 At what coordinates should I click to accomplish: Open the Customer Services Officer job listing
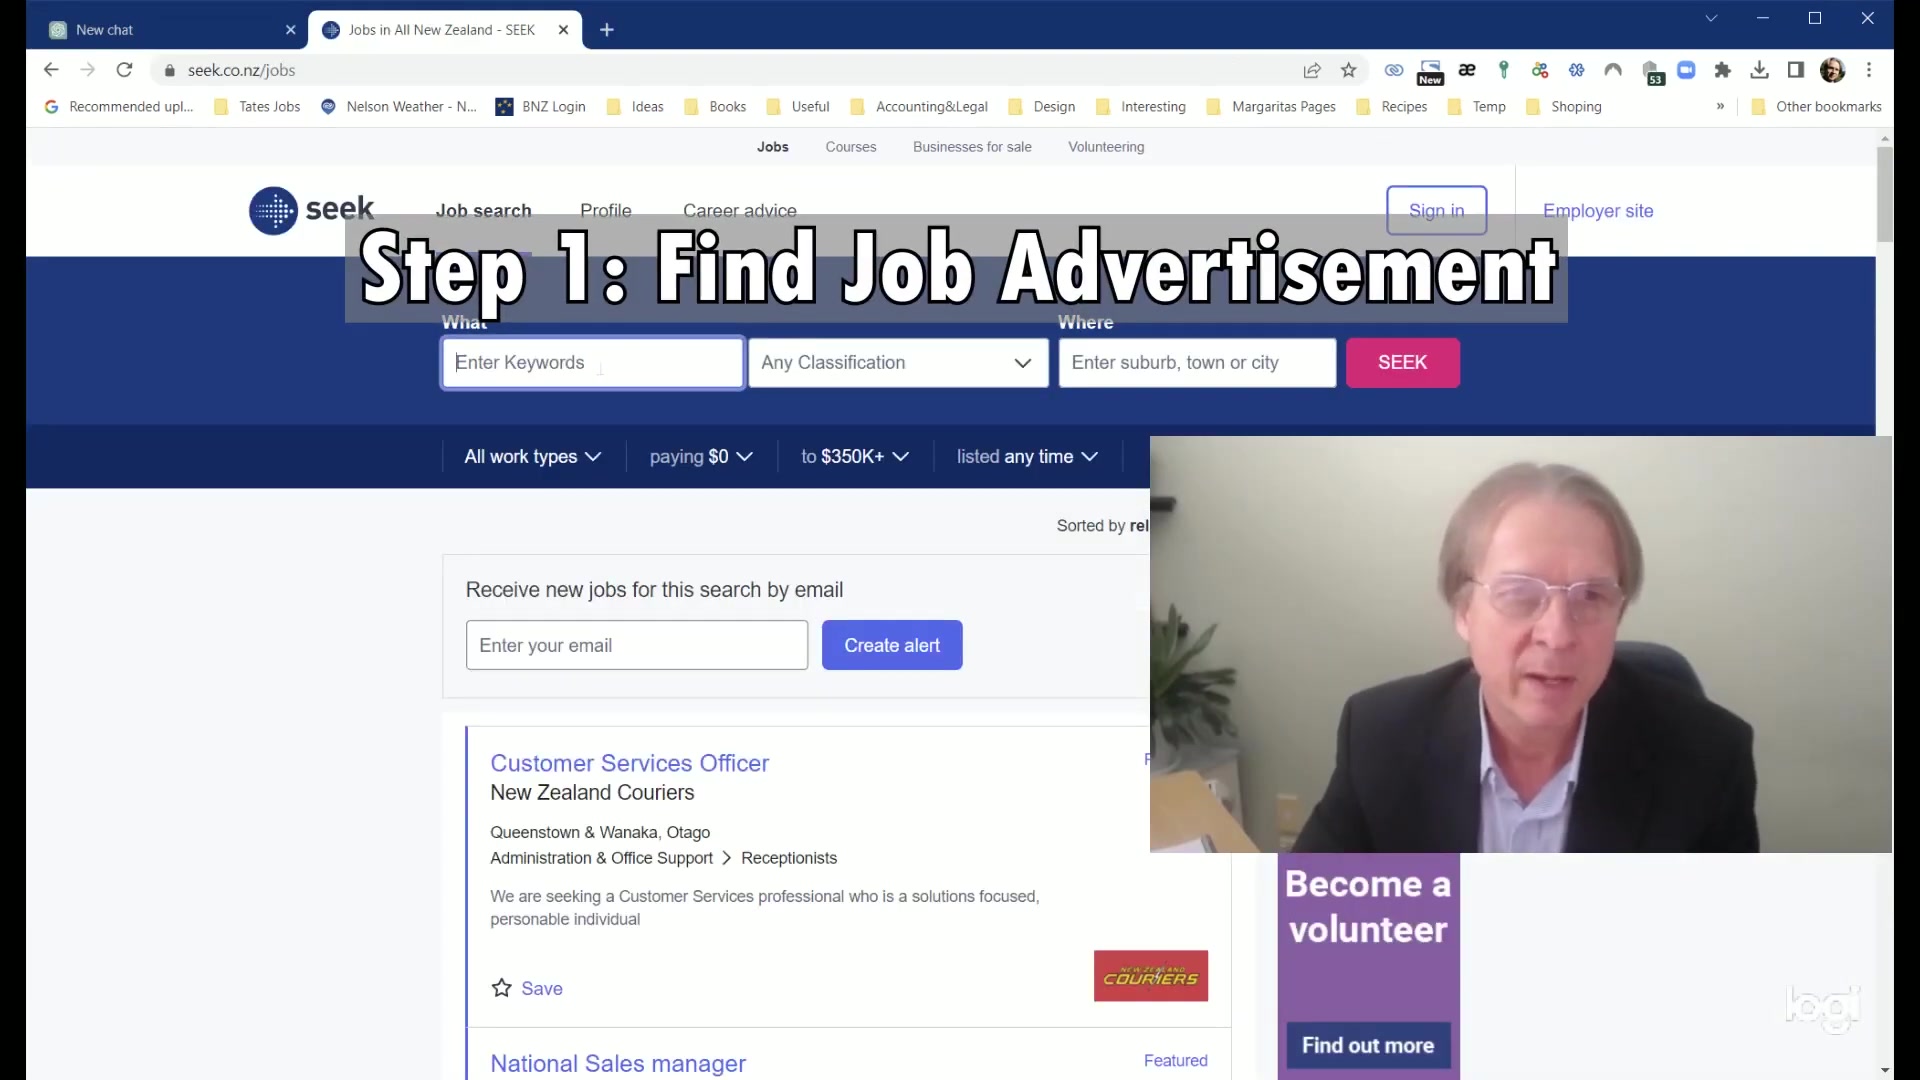click(629, 763)
